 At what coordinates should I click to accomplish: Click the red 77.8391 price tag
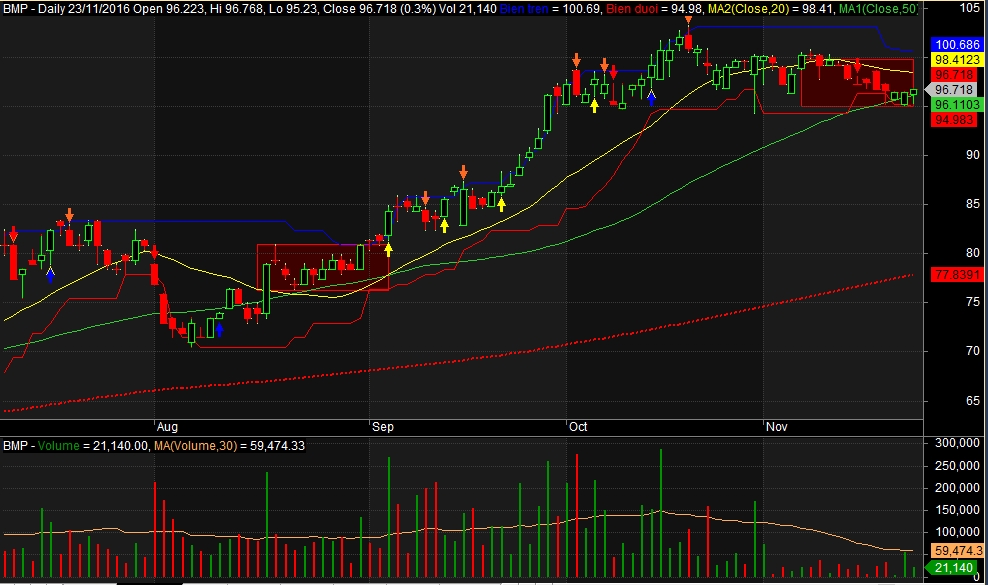coord(956,275)
